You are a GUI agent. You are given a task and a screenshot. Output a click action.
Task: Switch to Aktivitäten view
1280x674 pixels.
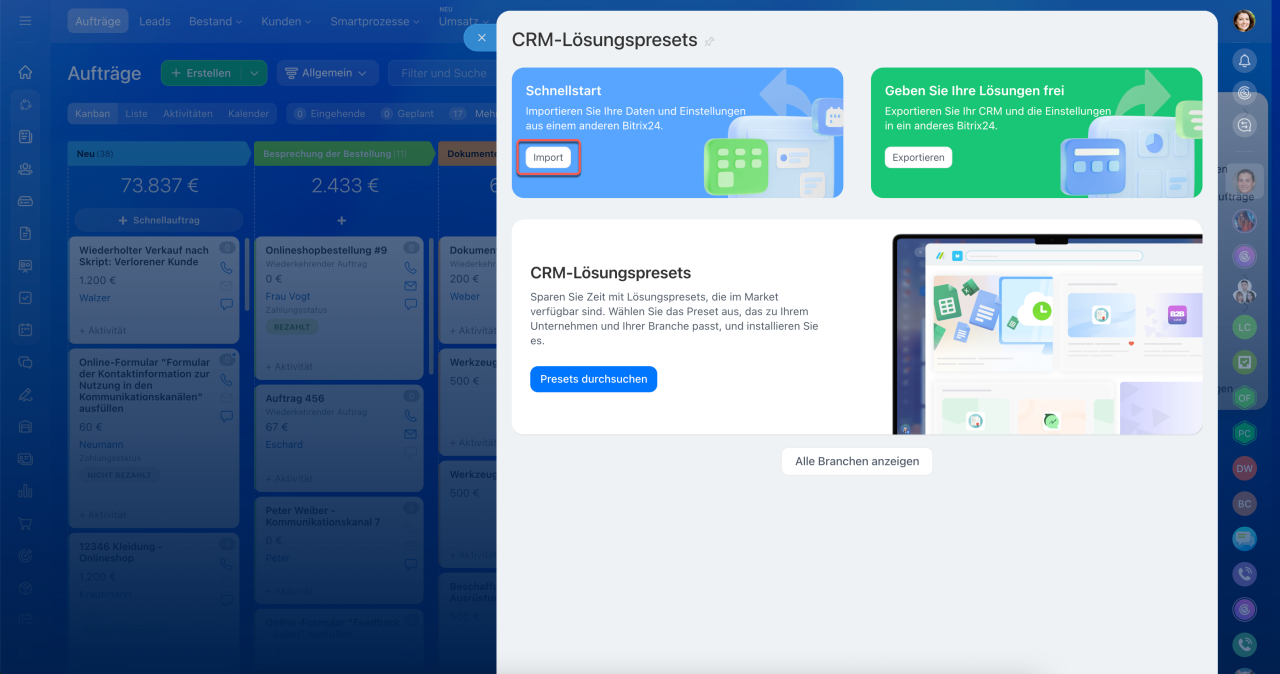(188, 114)
